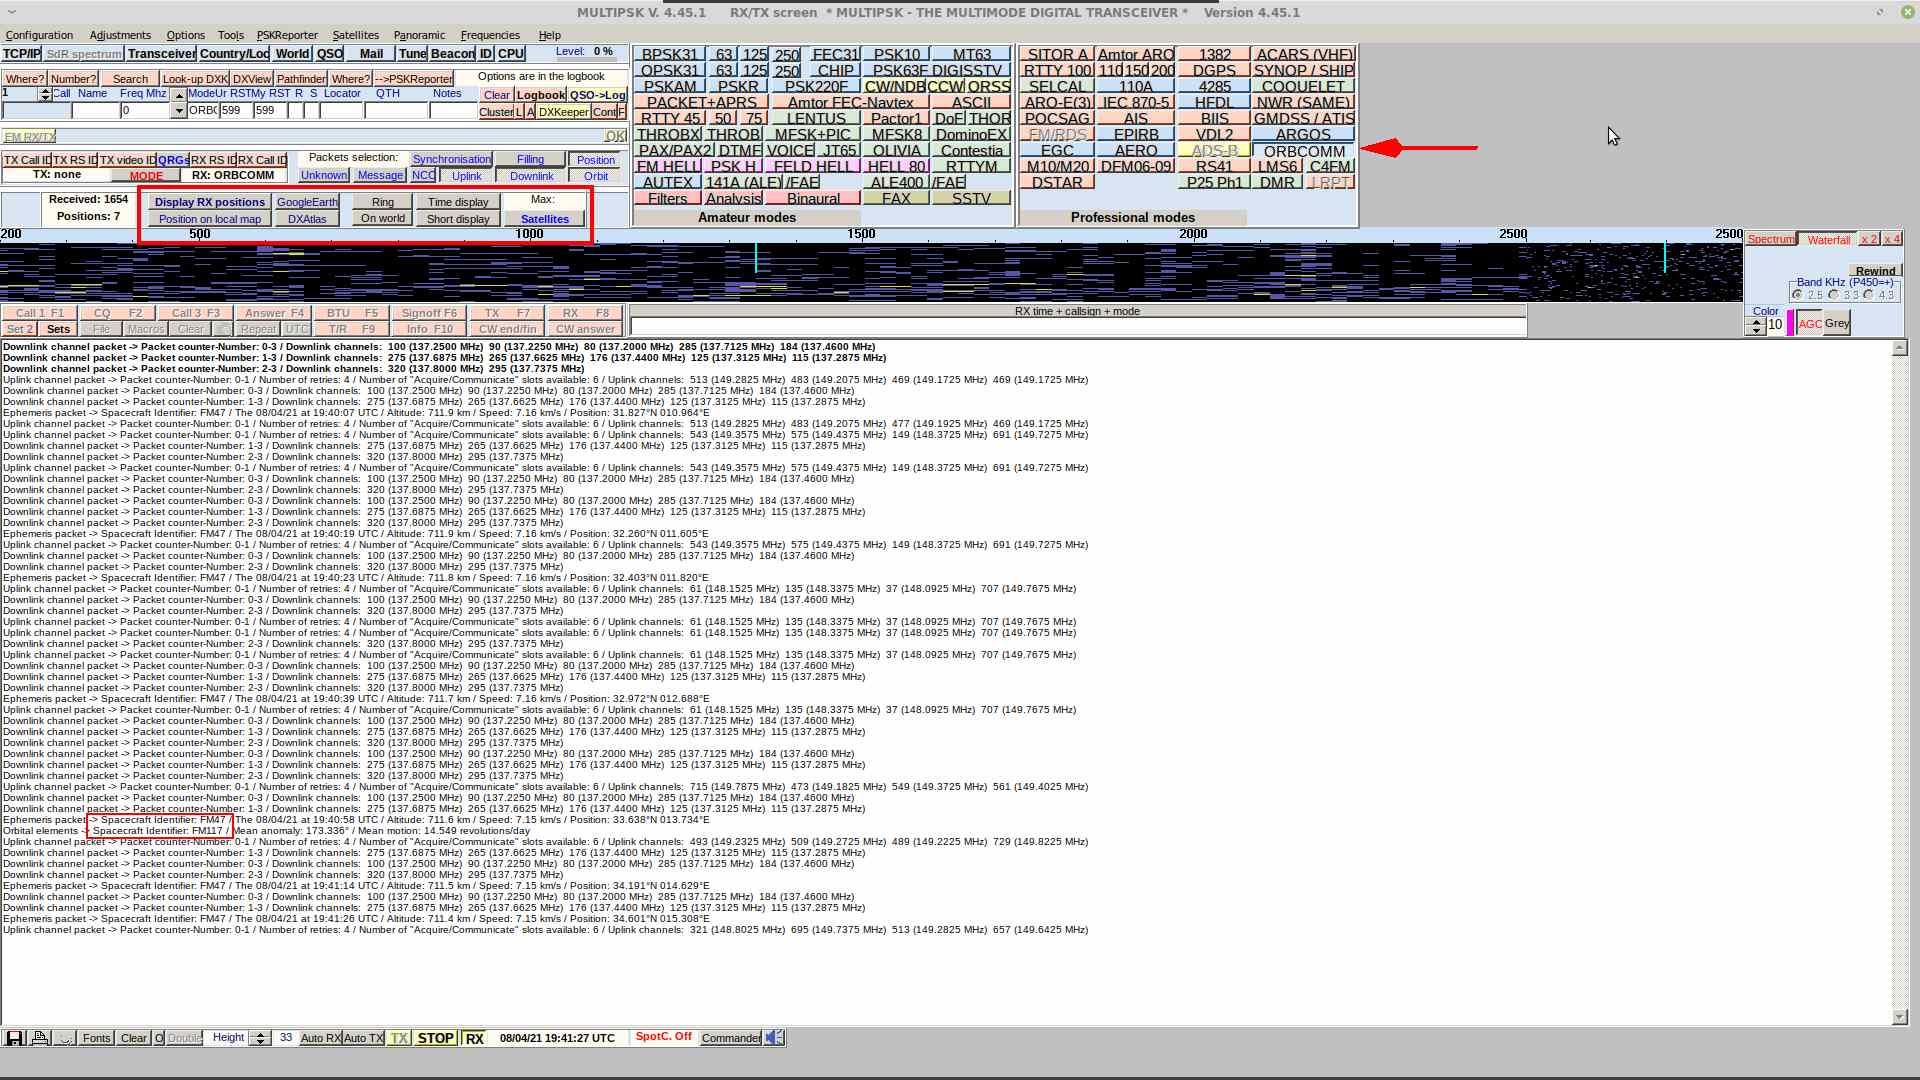Click the magenta color bar
The width and height of the screenshot is (1920, 1080).
click(x=1790, y=323)
